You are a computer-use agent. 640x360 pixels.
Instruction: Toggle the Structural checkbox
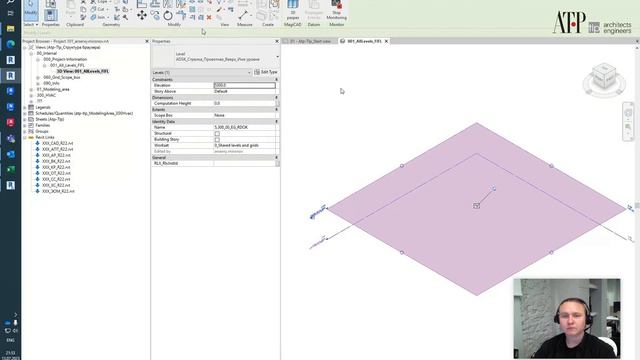[217, 133]
